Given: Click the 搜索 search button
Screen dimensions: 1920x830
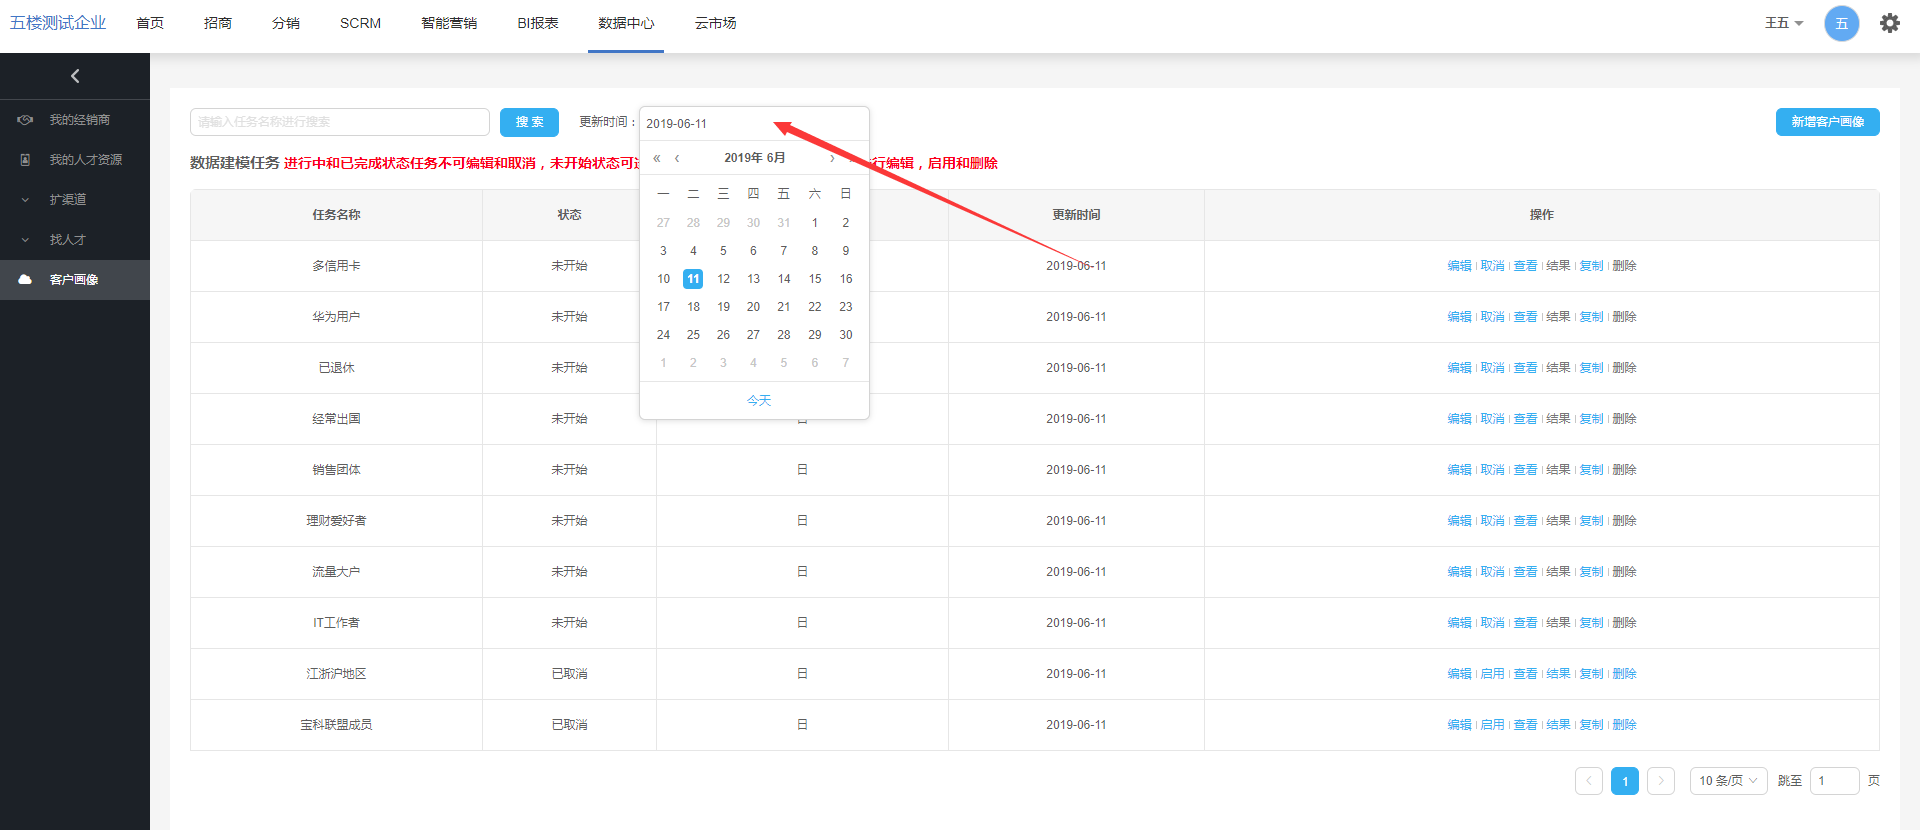Looking at the screenshot, I should pyautogui.click(x=529, y=122).
